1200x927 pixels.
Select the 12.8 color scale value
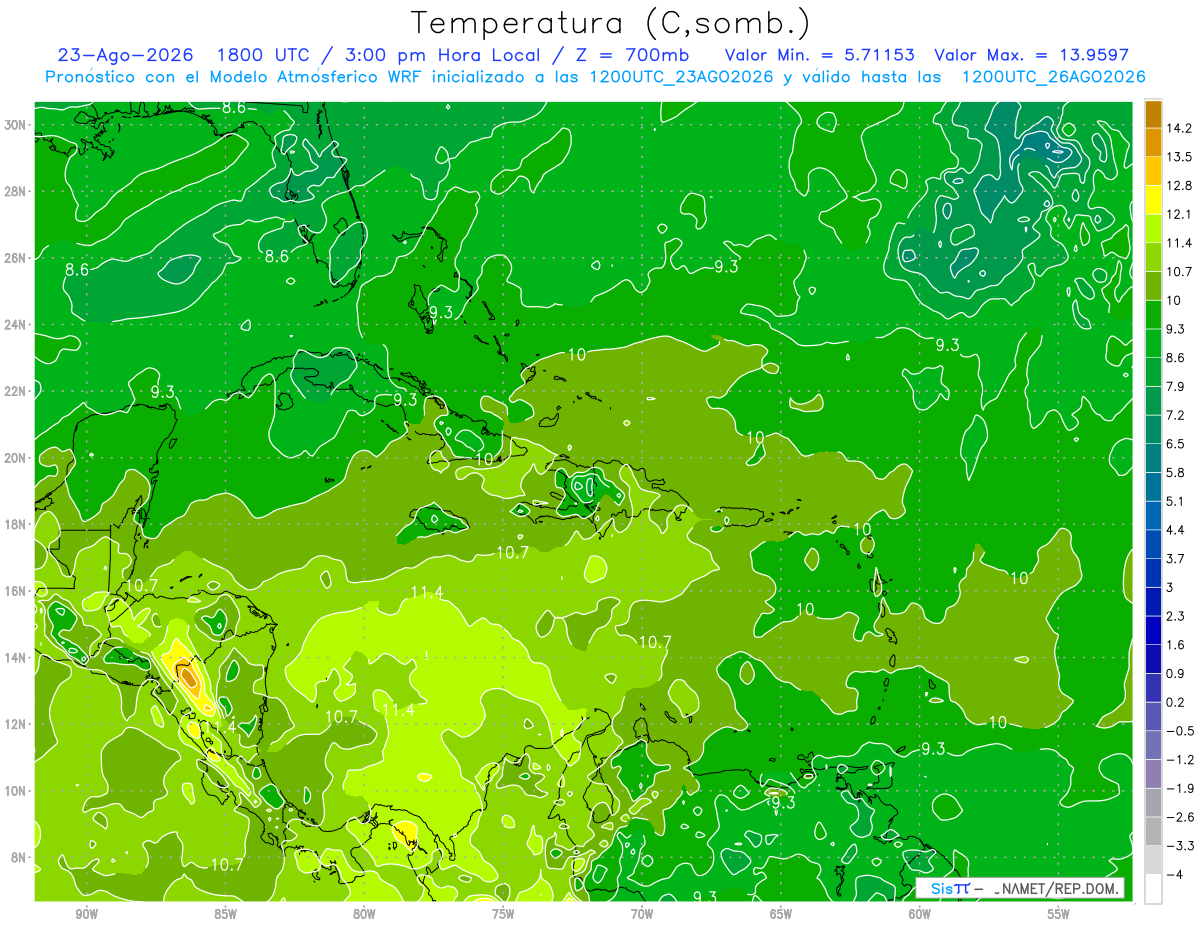1179,186
